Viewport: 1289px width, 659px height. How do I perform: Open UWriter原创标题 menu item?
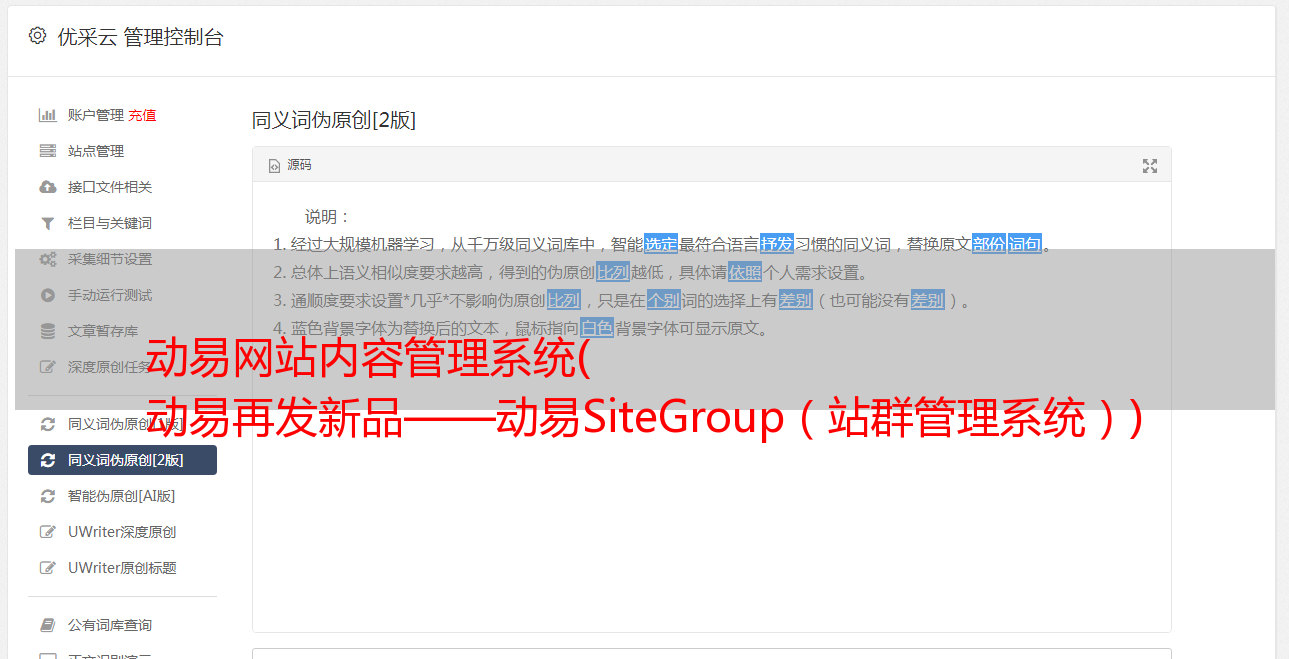122,568
